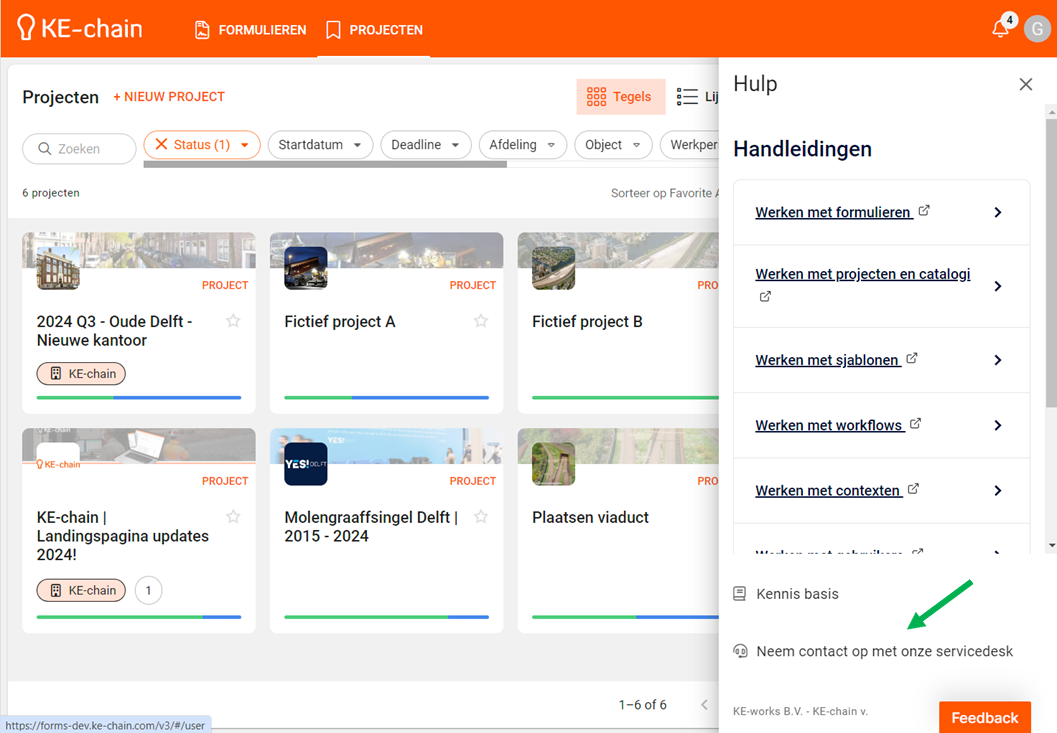This screenshot has width=1057, height=733.
Task: Click the Nieuw Project button
Action: click(169, 97)
